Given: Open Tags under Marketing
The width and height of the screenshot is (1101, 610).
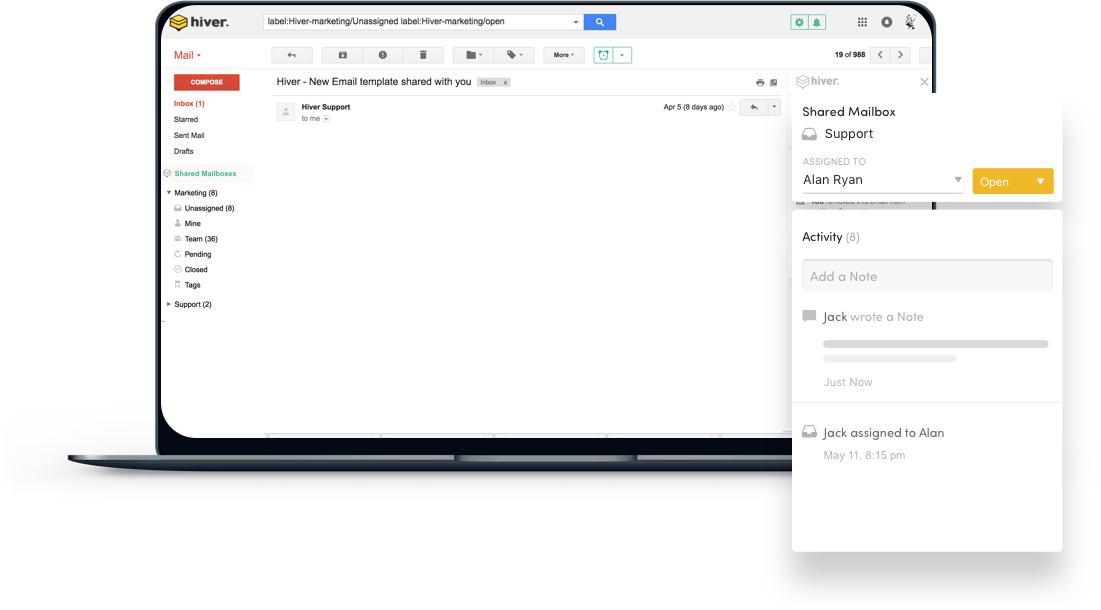Looking at the screenshot, I should (x=192, y=285).
